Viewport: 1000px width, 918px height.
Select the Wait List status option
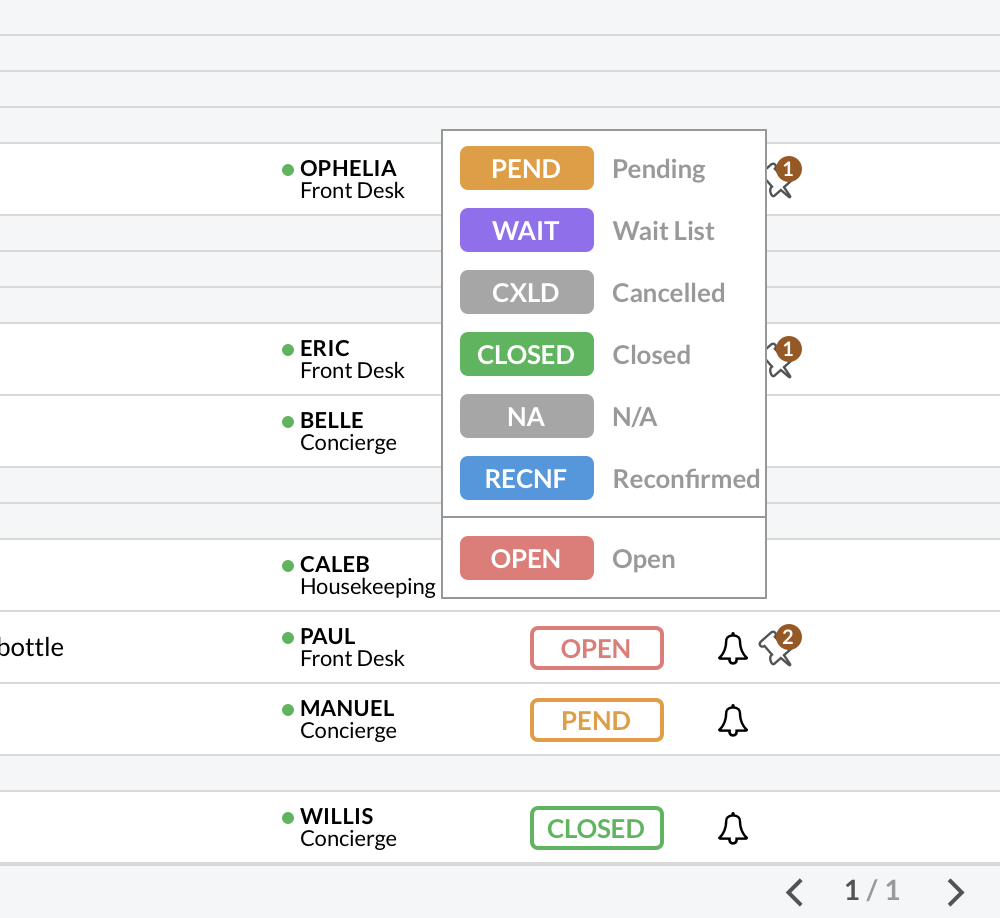(527, 230)
